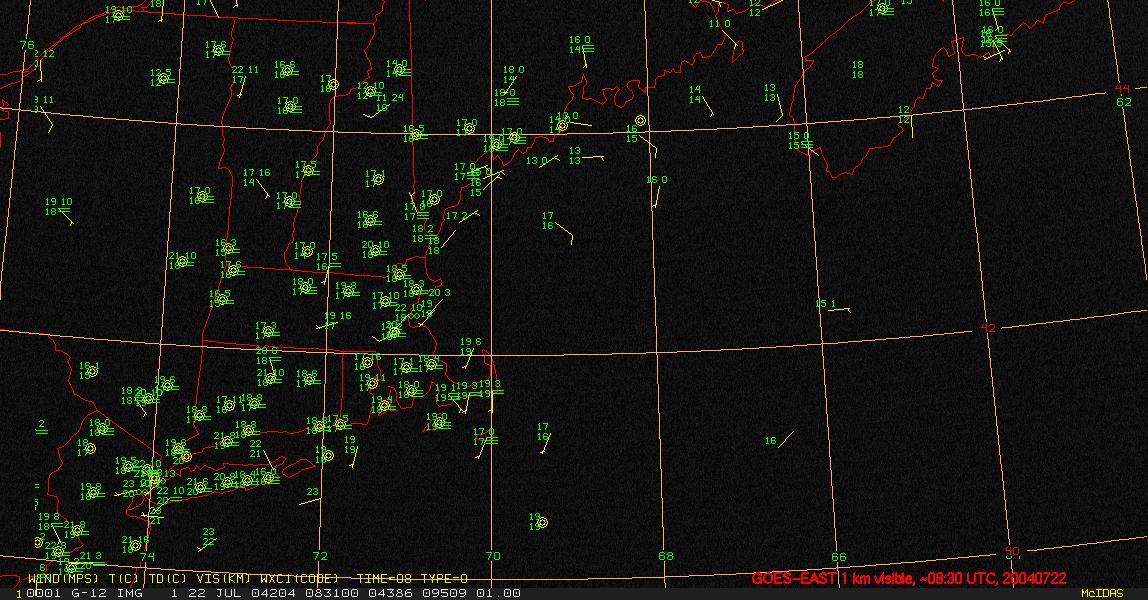Click the station plot reading 22 11
This screenshot has height=600, width=1148.
245,70
